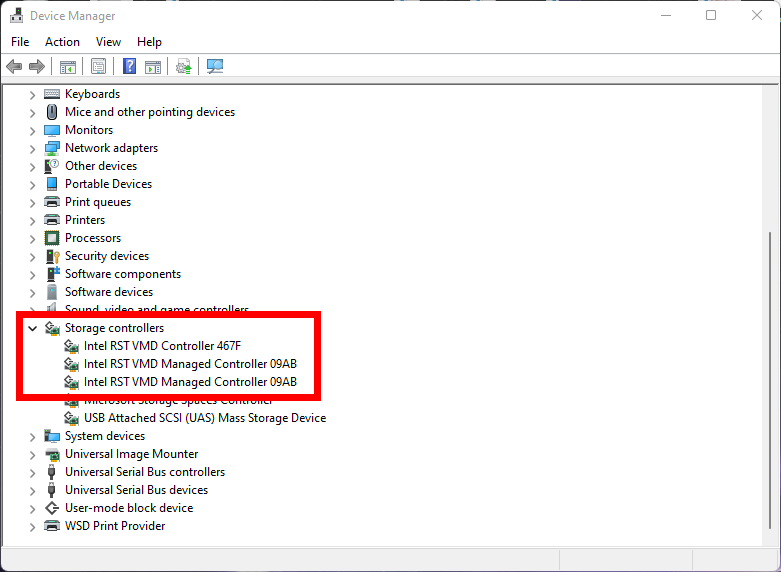Select the Other devices label

tap(101, 166)
